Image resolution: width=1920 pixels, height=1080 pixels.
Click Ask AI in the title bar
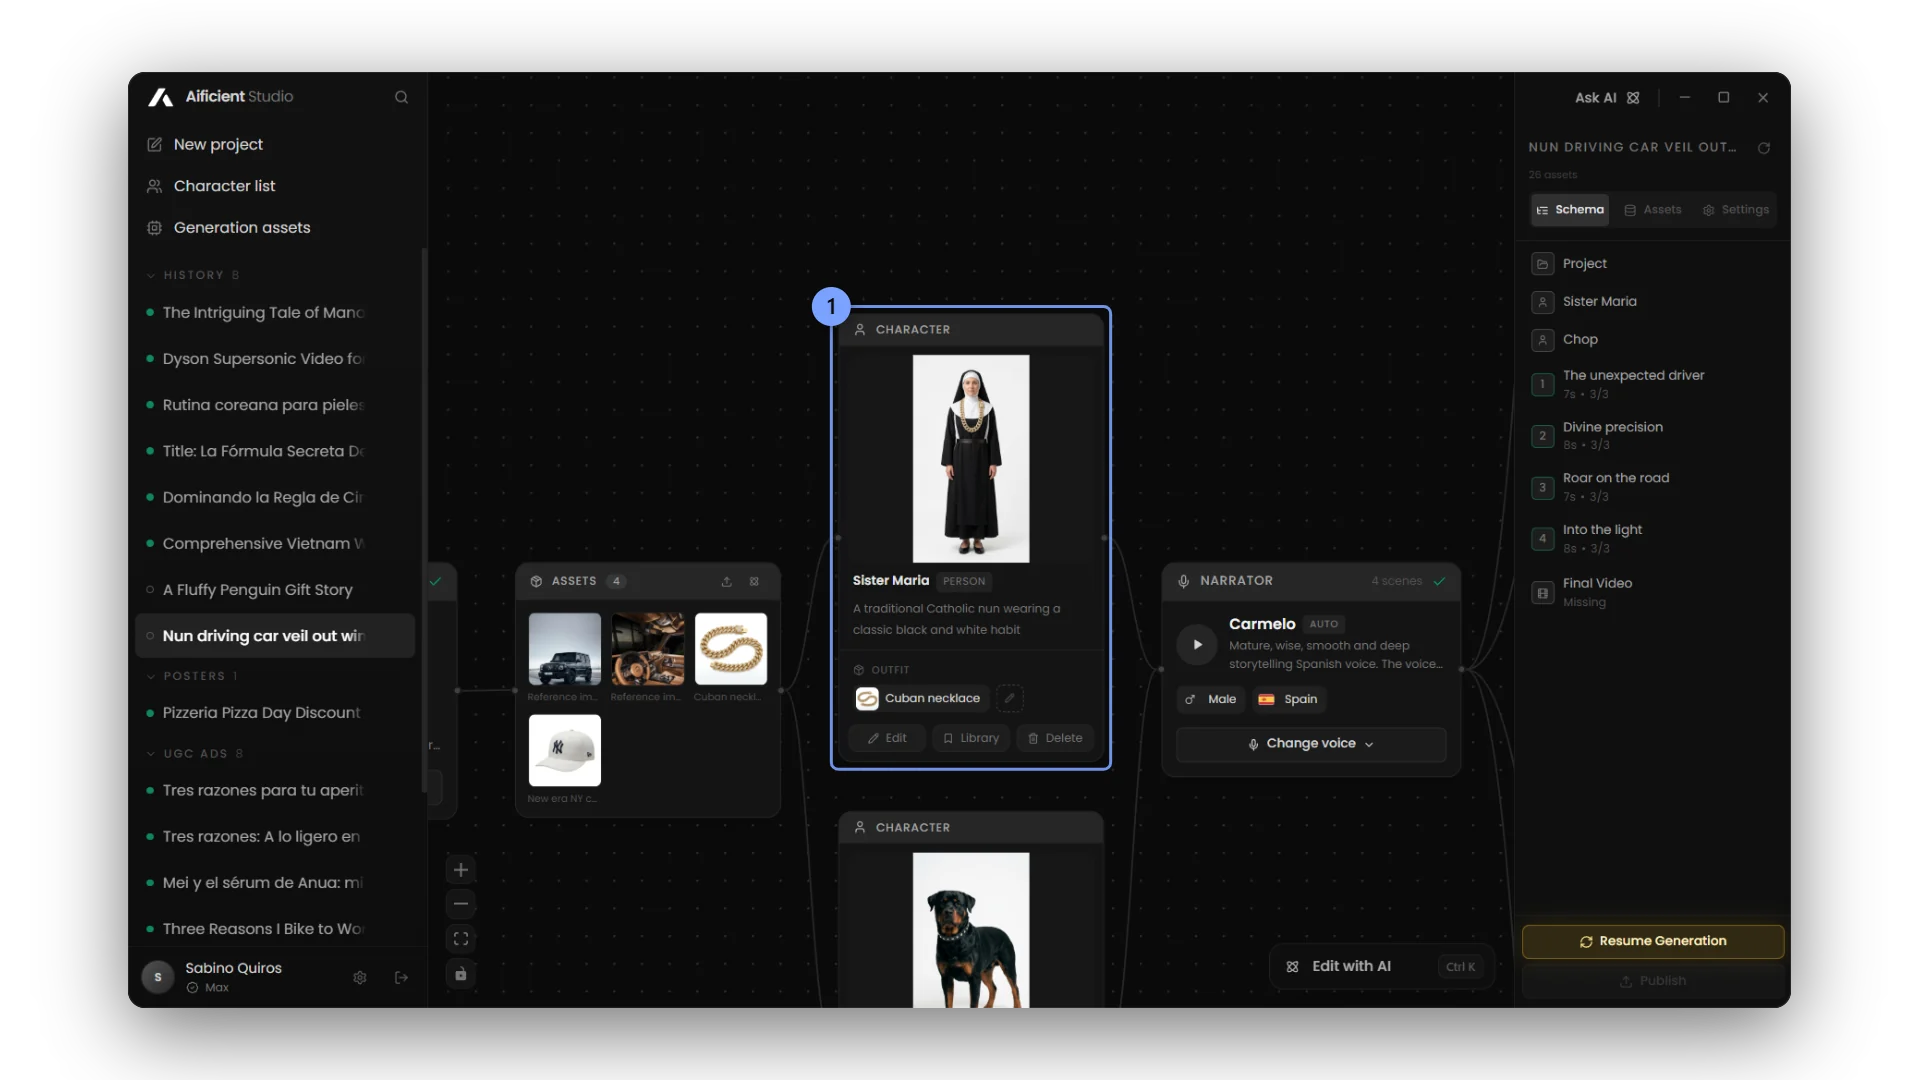(1607, 98)
